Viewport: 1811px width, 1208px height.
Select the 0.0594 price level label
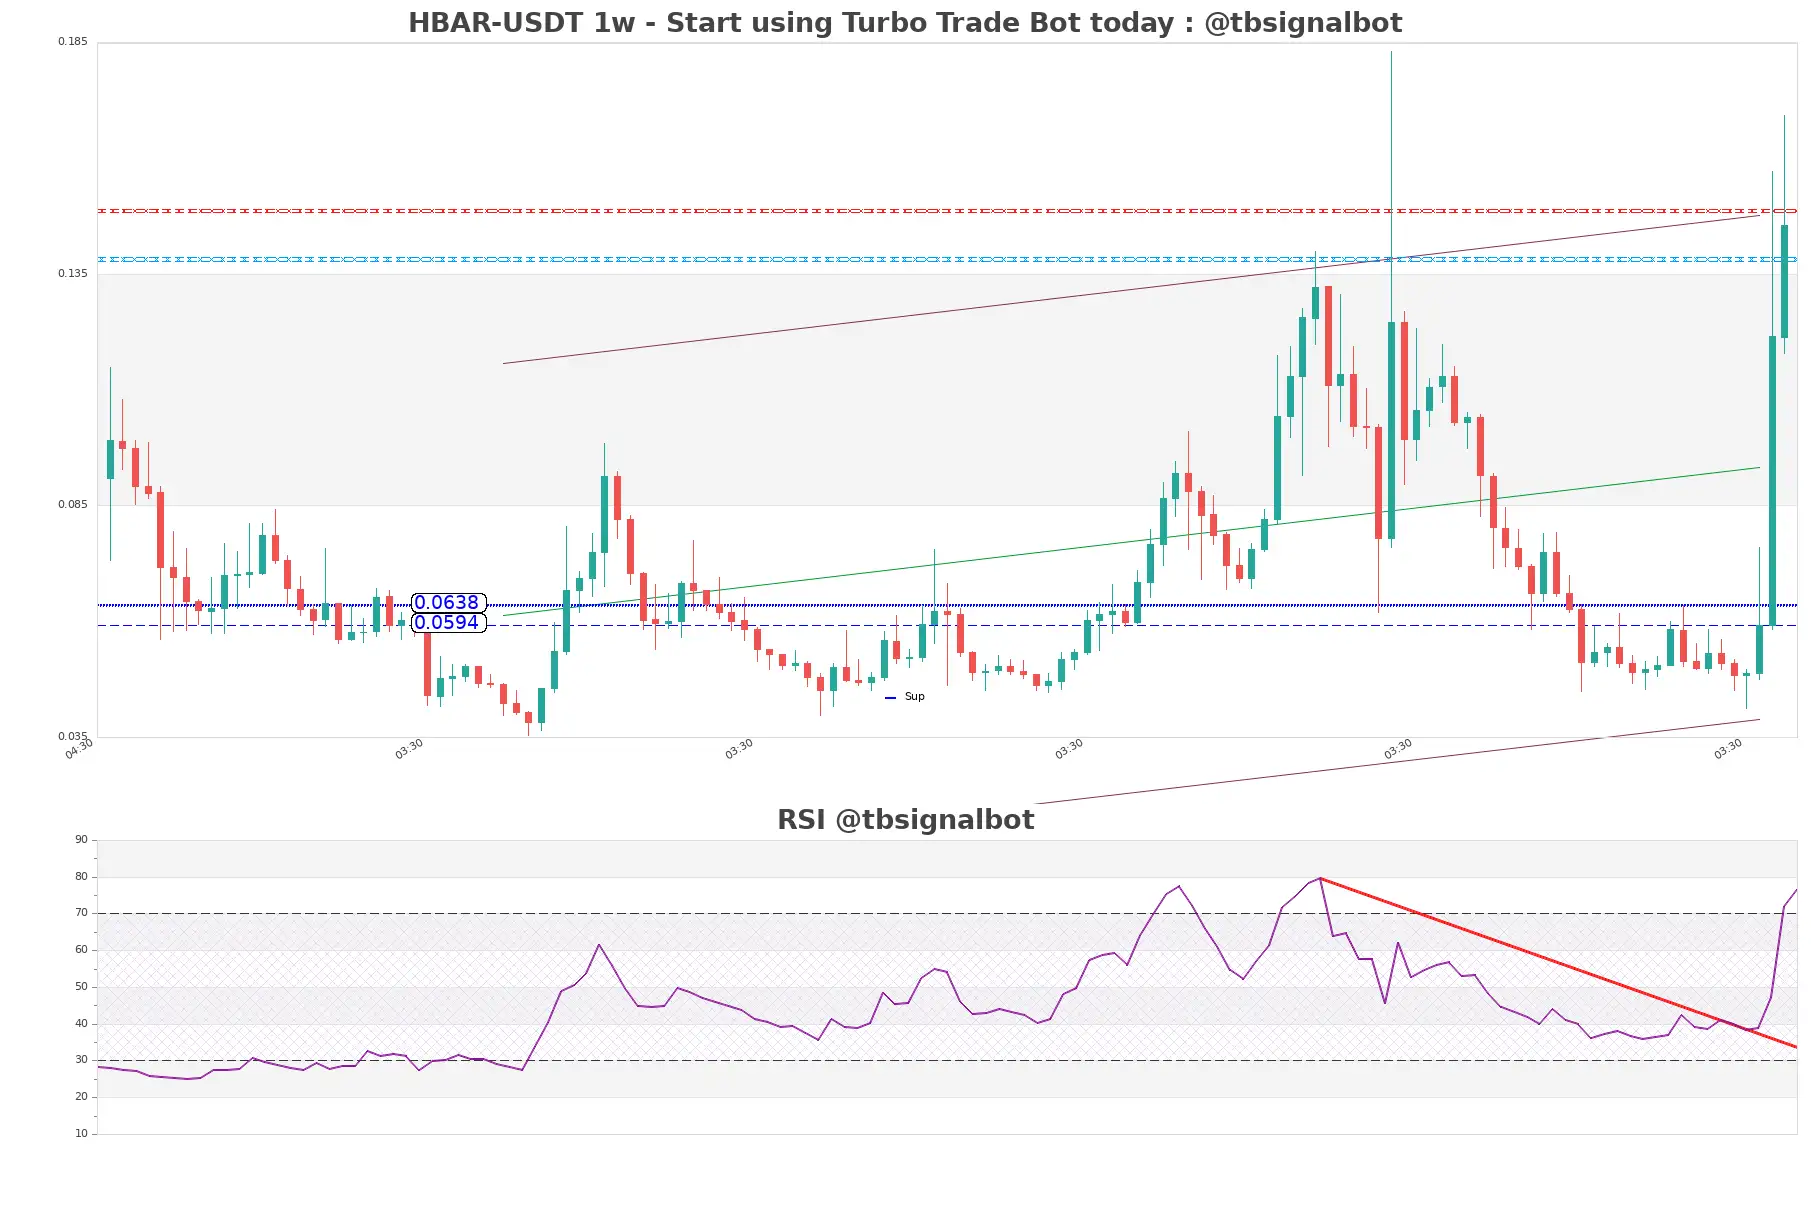click(x=448, y=622)
